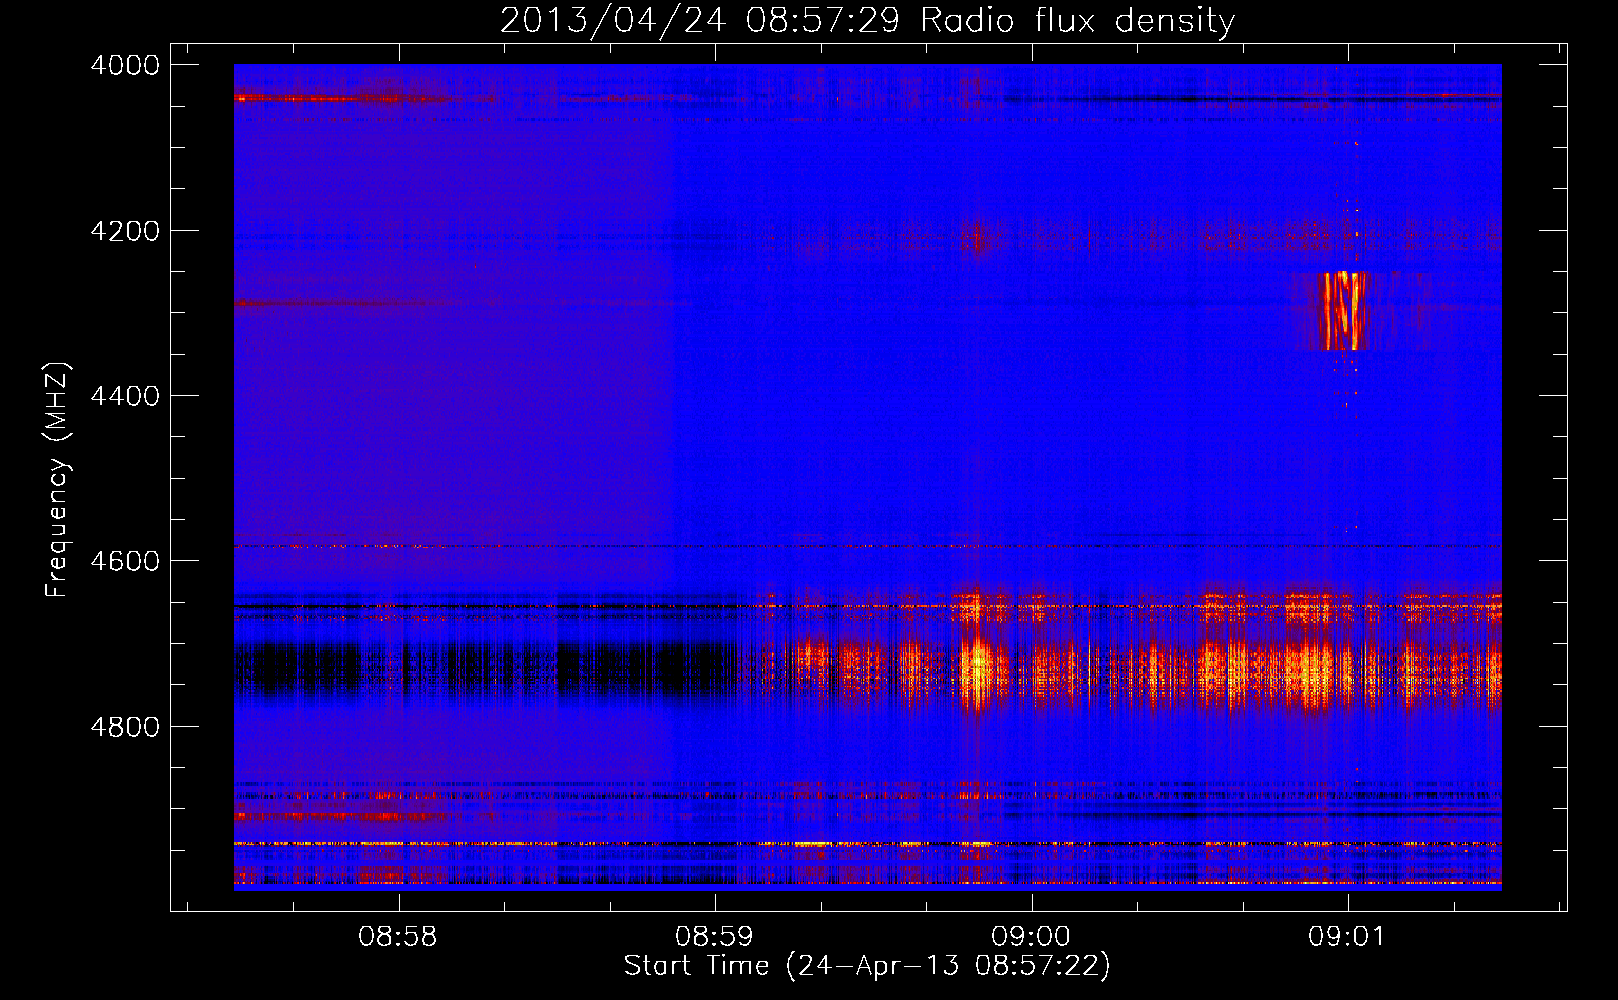This screenshot has height=1000, width=1618.
Task: Click the y-axis label "Frequency (MHZ)"
Action: point(58,480)
